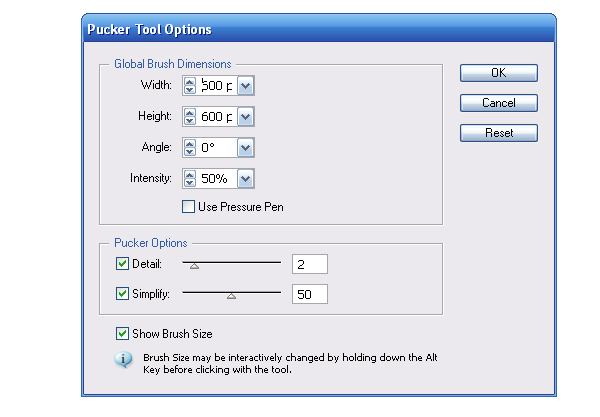Click the Height stepper down arrow
Image resolution: width=600 pixels, height=417 pixels.
[190, 121]
